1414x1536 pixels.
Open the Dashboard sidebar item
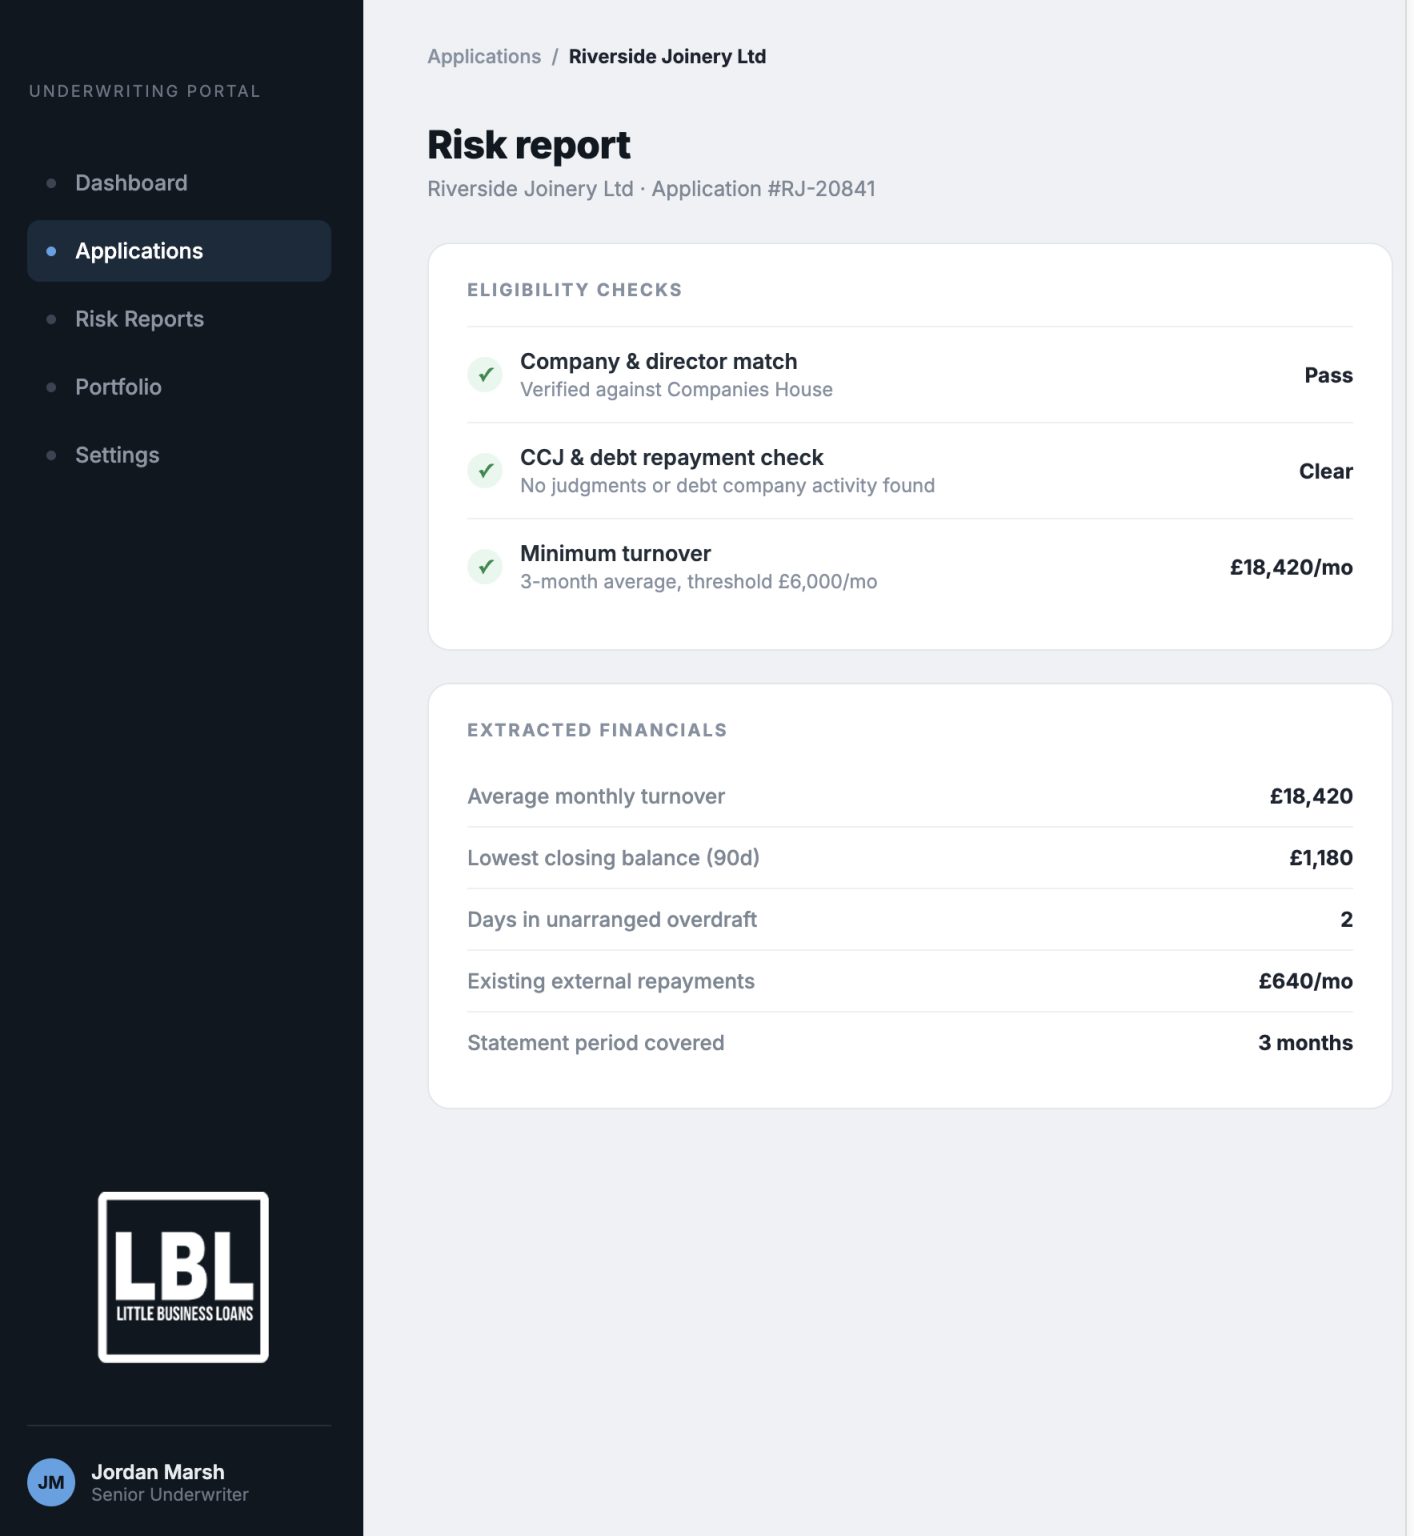click(x=179, y=183)
